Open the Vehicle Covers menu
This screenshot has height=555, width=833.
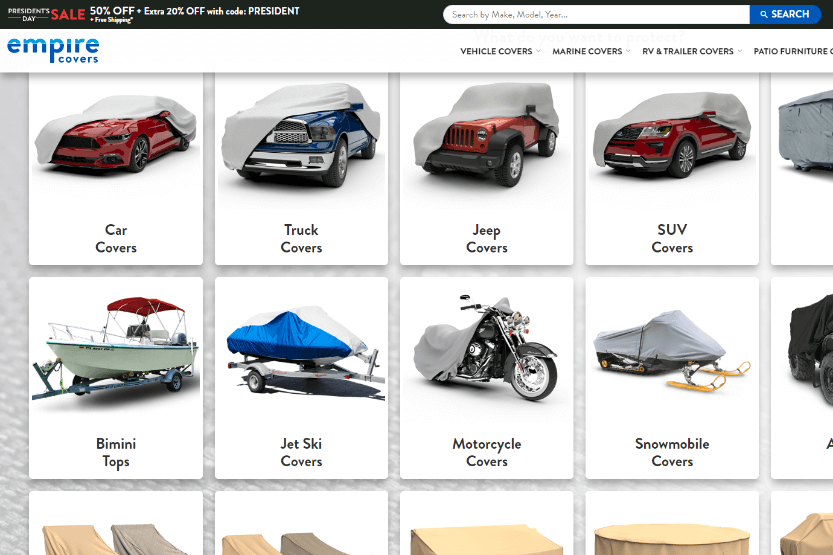click(x=496, y=51)
